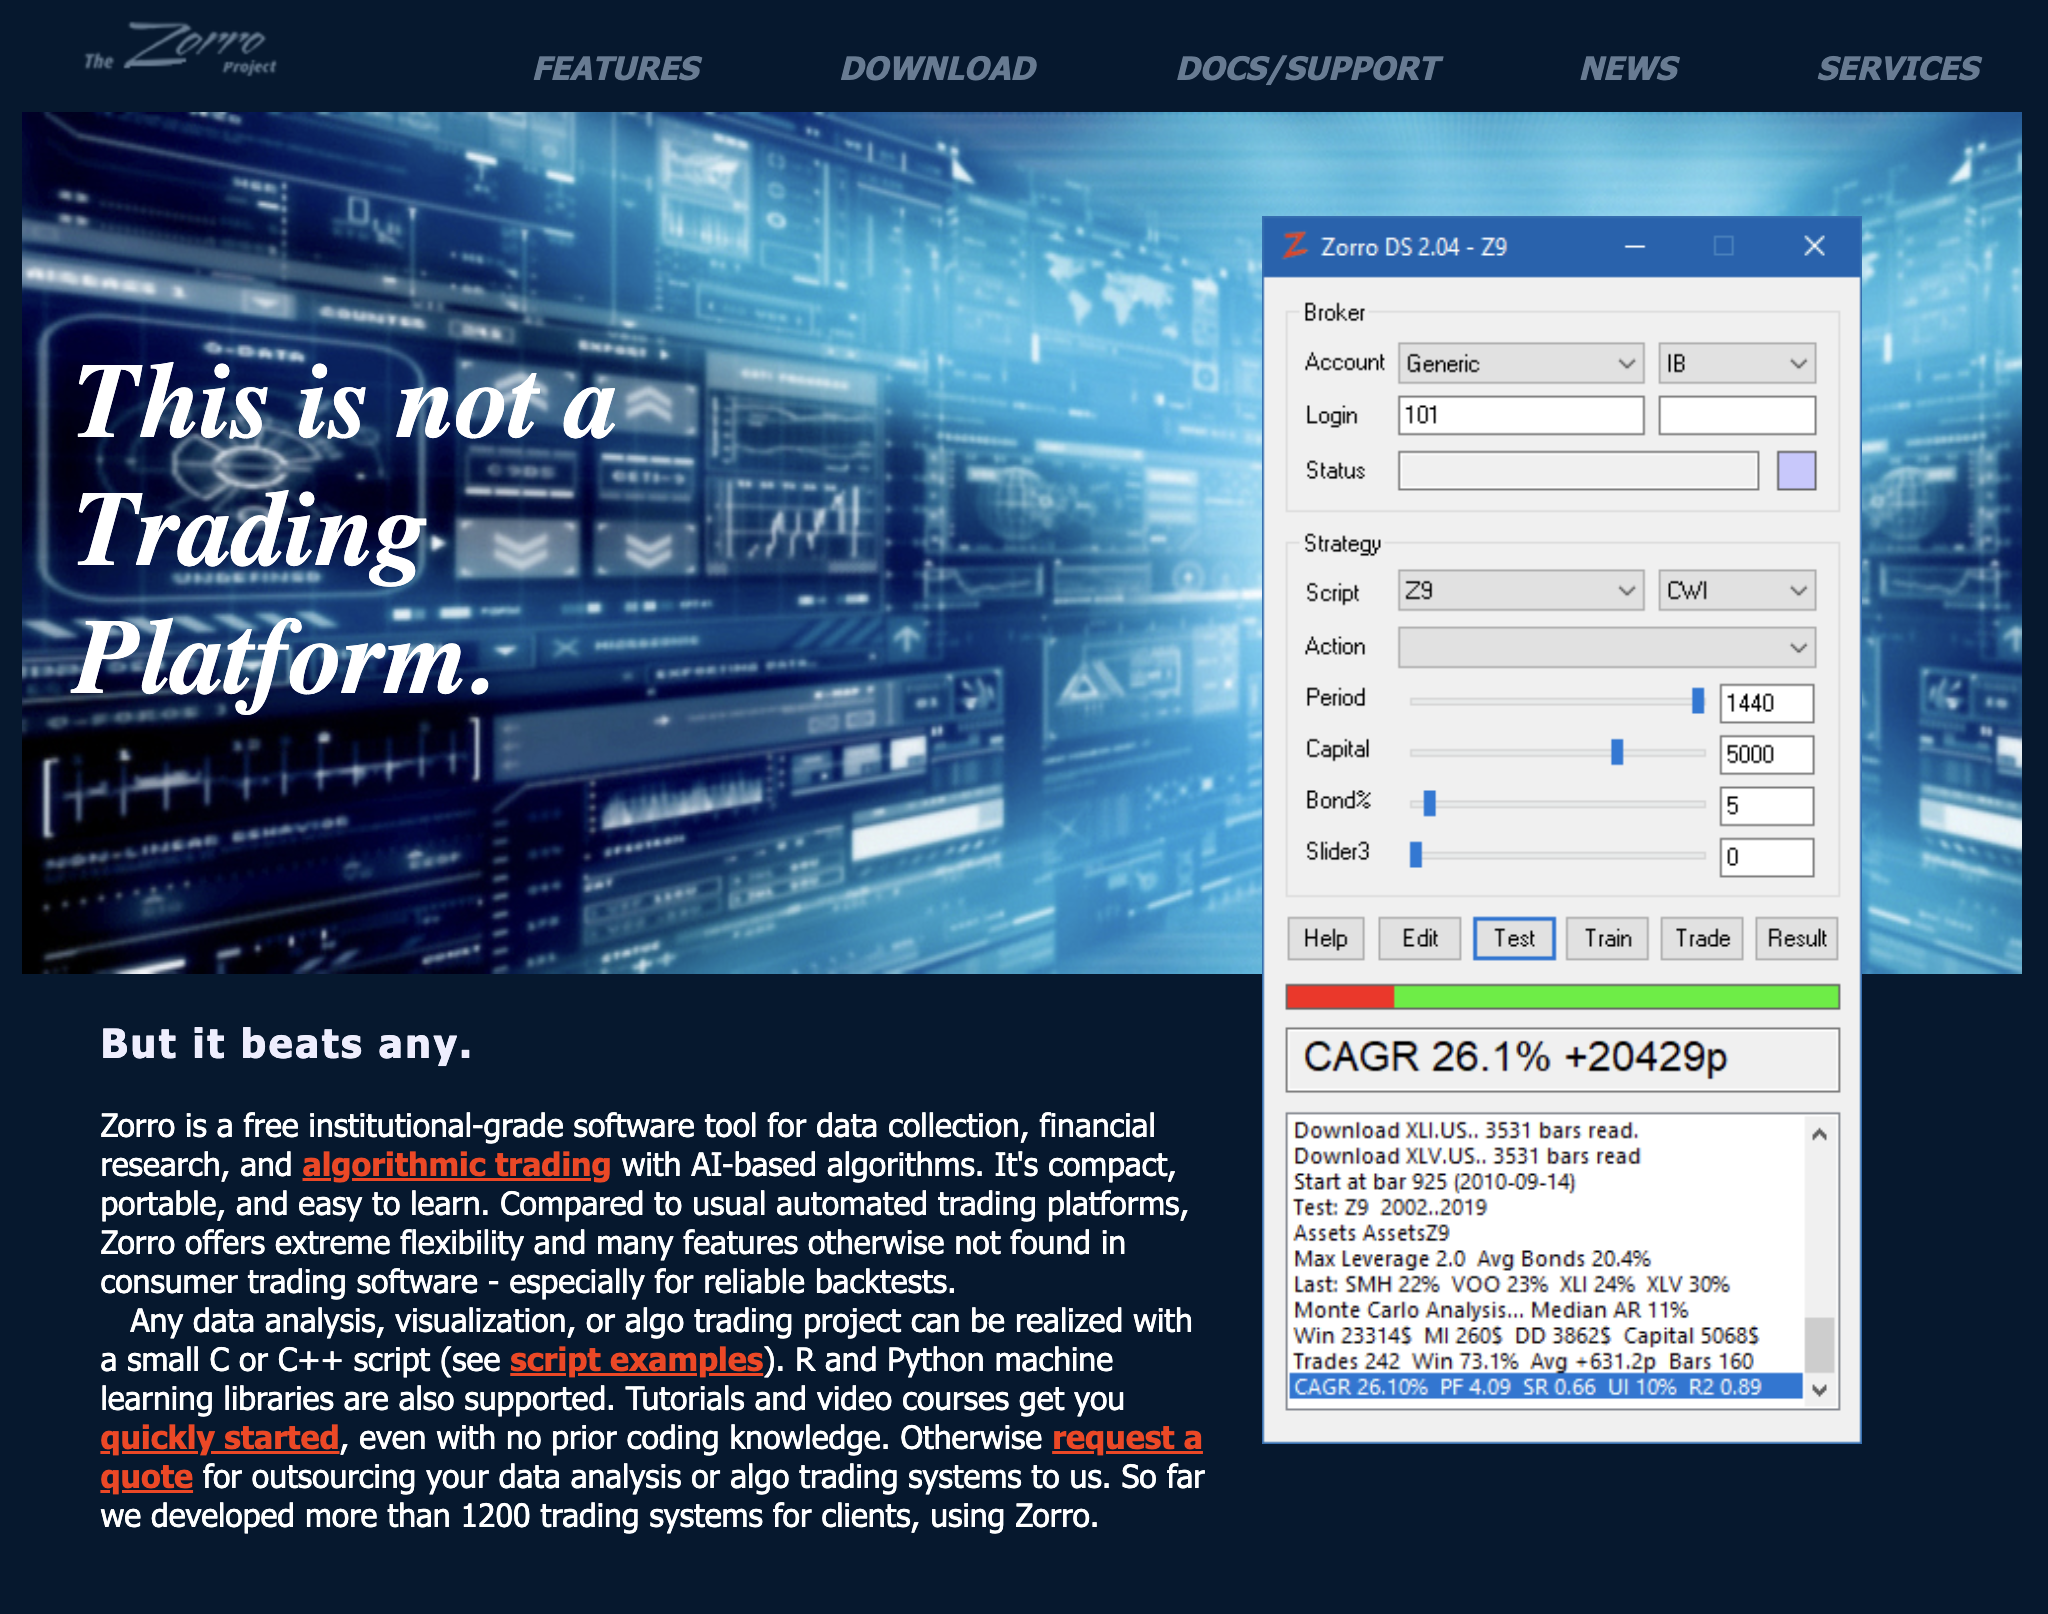
Task: Click the 'But it beats any.' heading
Action: click(x=286, y=1044)
